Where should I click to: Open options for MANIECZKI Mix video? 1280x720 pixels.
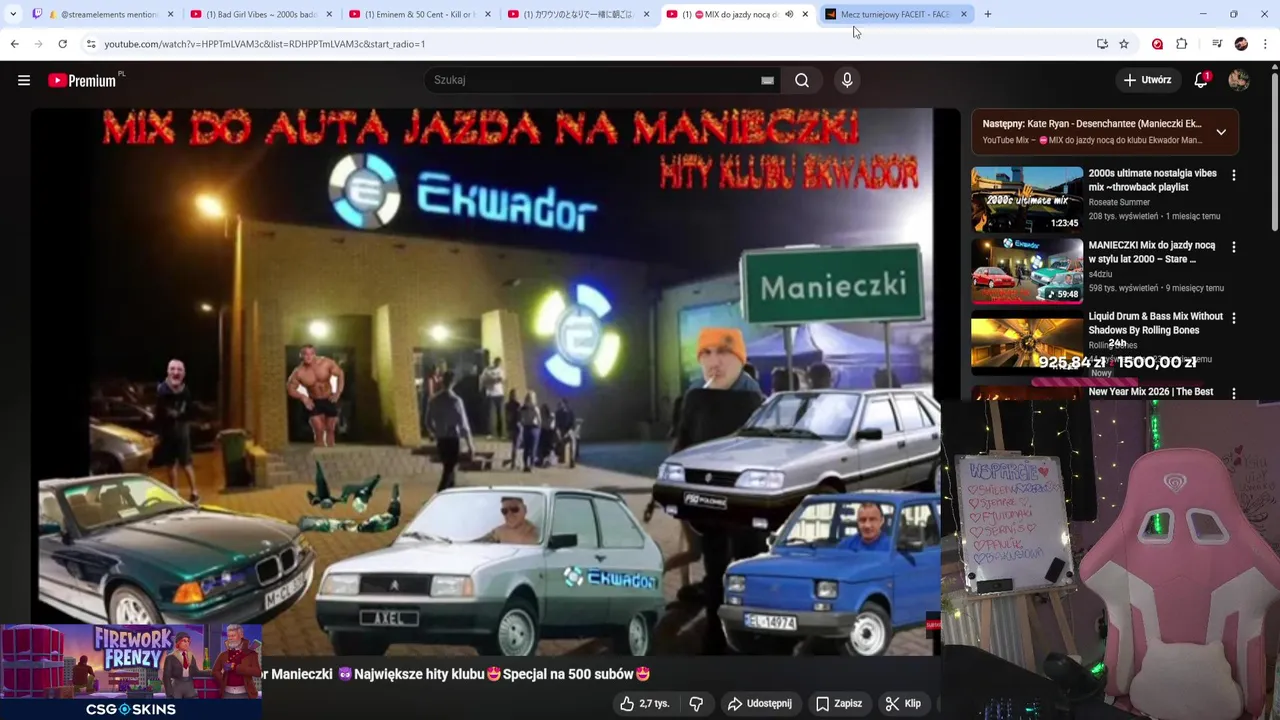pyautogui.click(x=1233, y=247)
